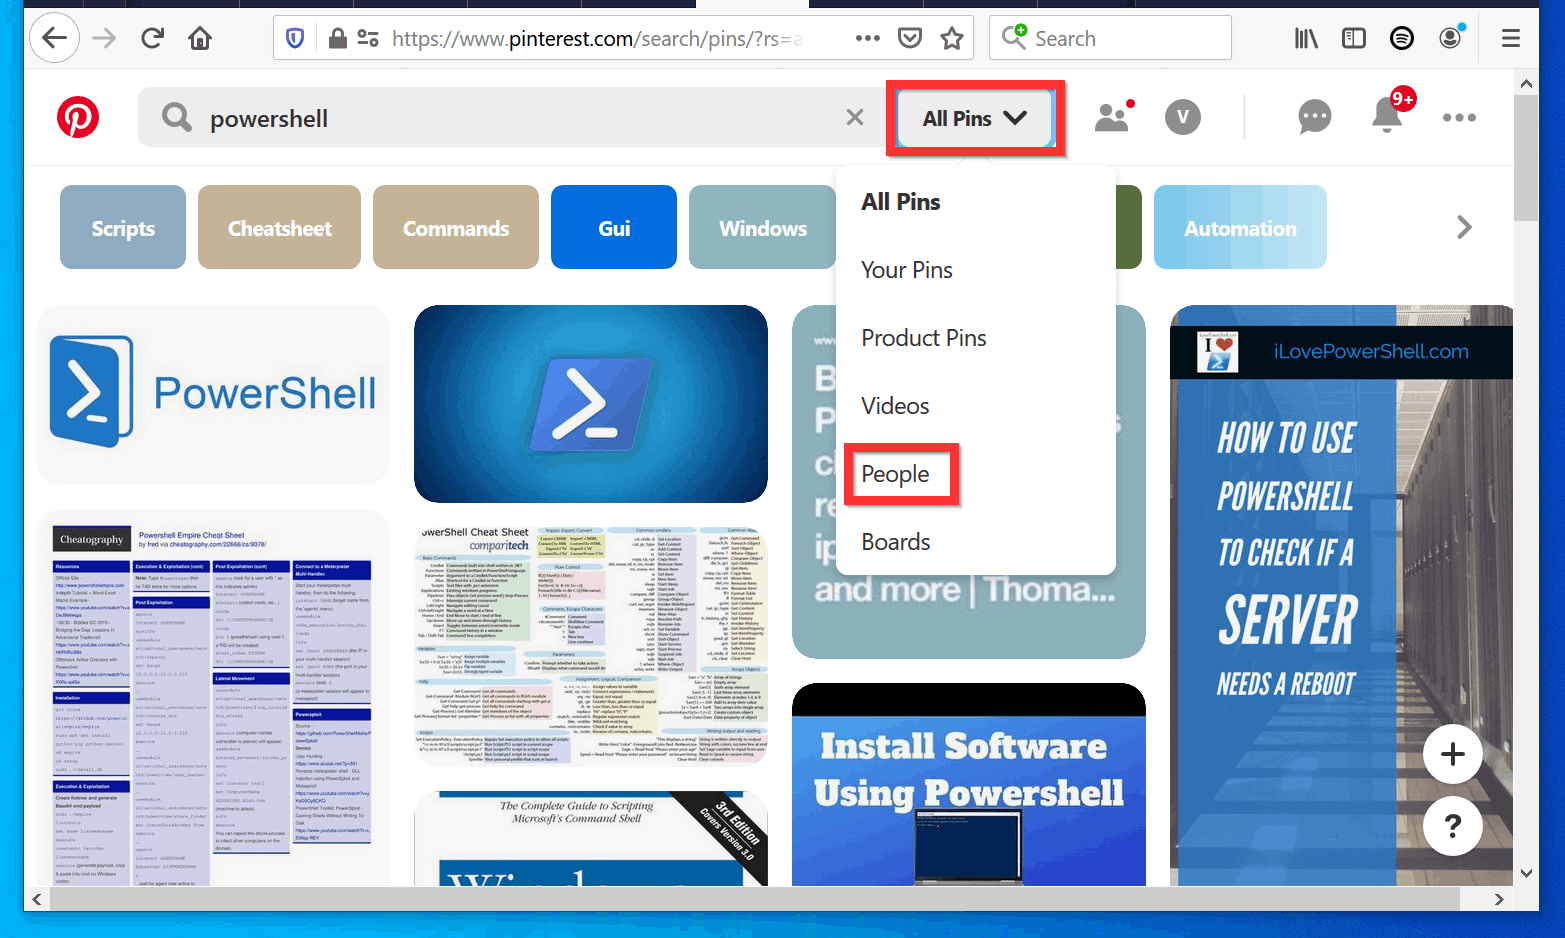Open the All Pins dropdown

click(975, 117)
